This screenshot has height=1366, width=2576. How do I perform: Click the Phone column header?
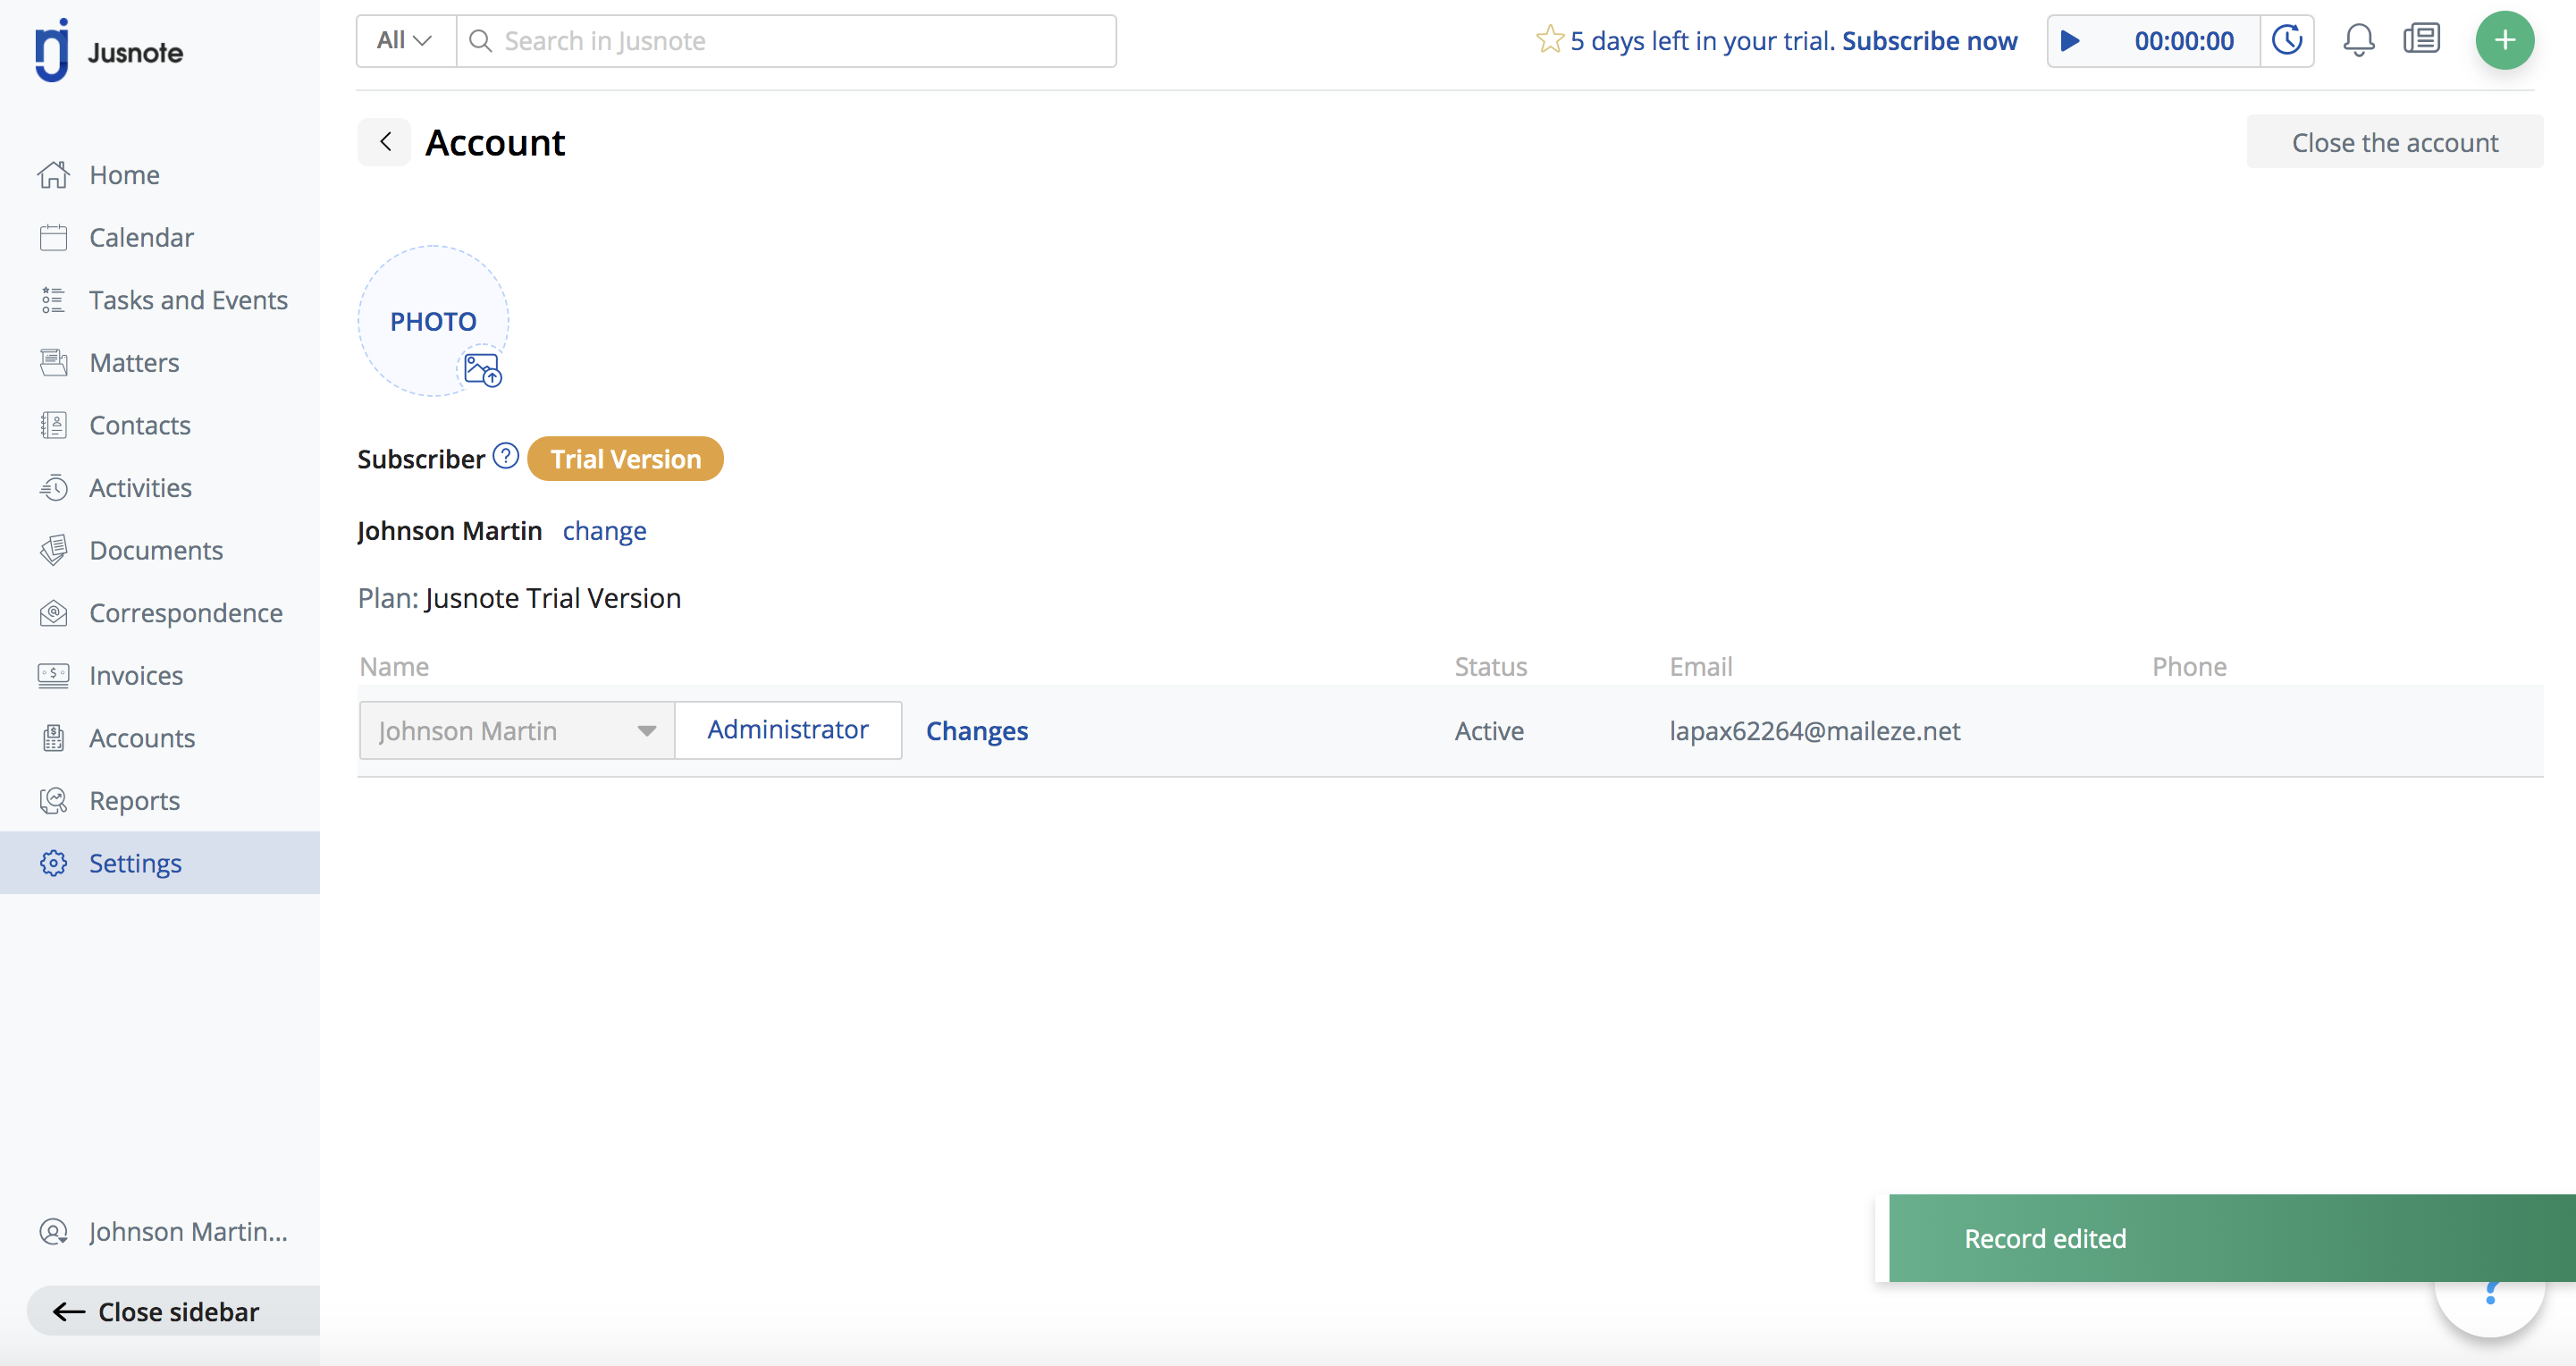click(2189, 667)
